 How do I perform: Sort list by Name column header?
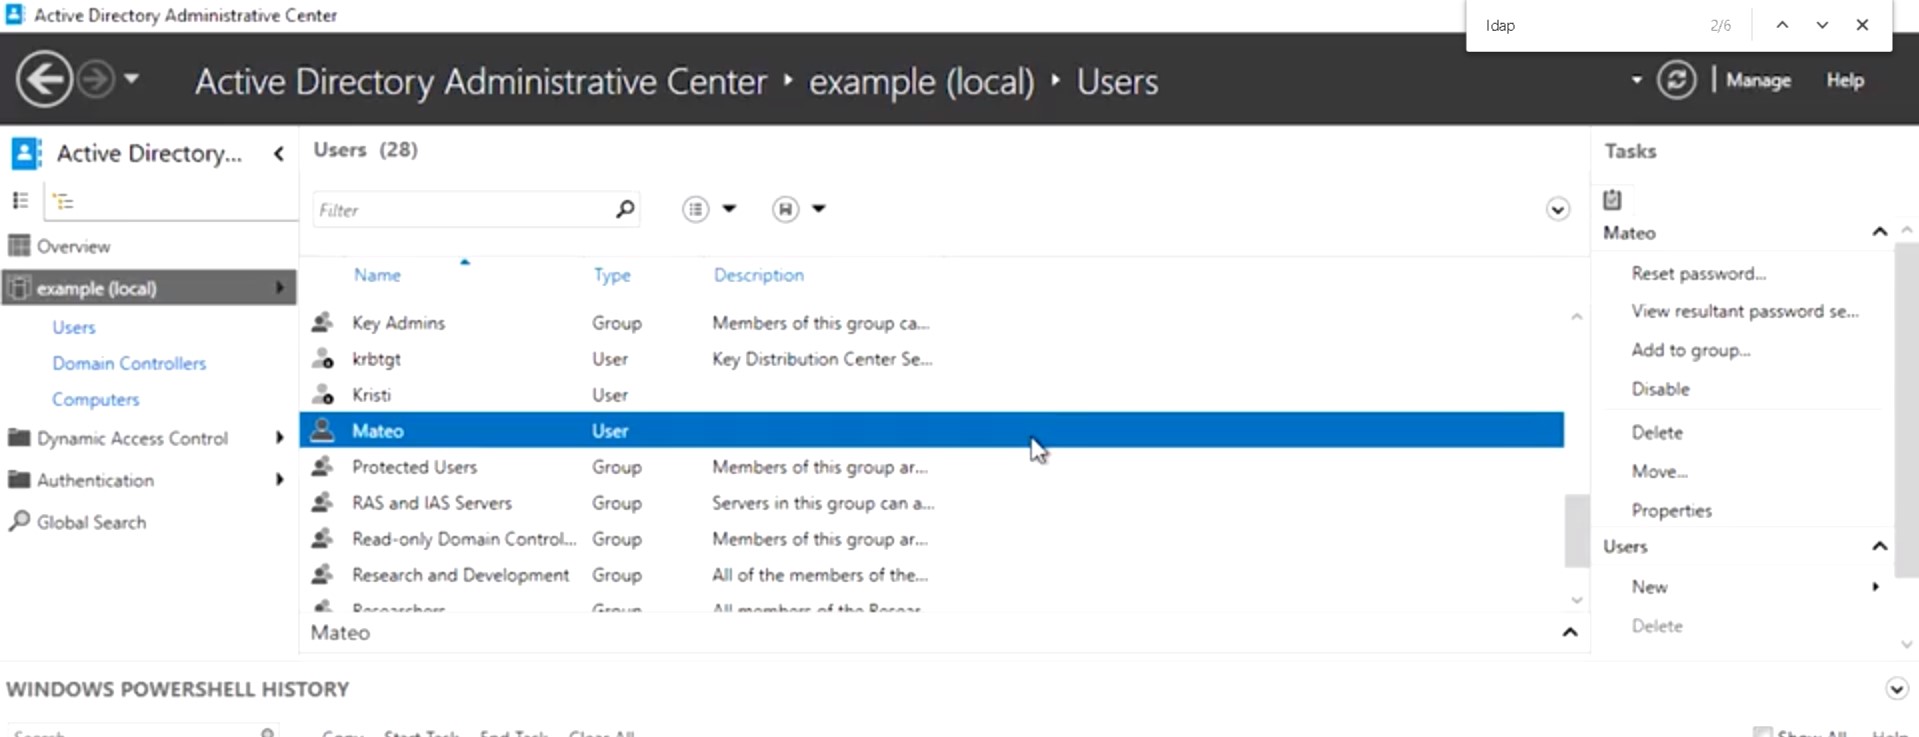coord(377,275)
